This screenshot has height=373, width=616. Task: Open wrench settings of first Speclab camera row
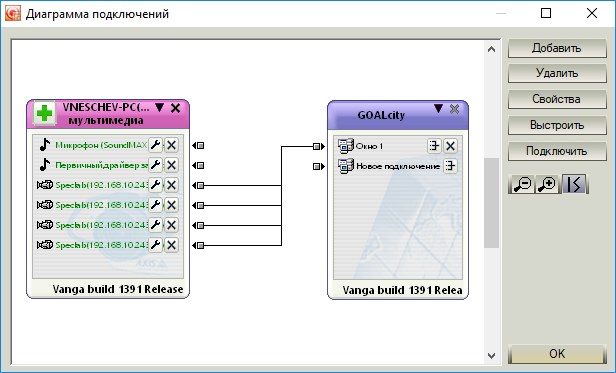coord(156,185)
